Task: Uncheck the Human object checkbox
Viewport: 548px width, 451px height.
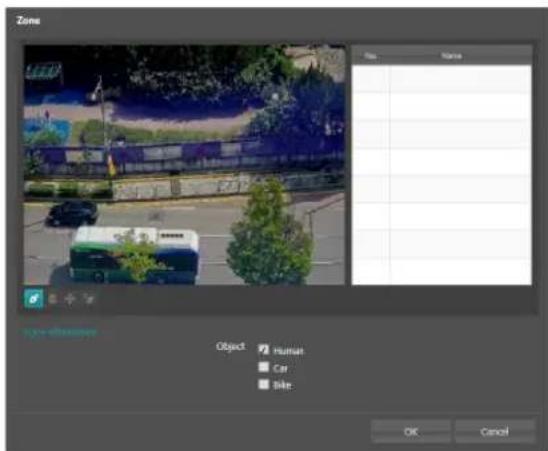Action: (264, 349)
